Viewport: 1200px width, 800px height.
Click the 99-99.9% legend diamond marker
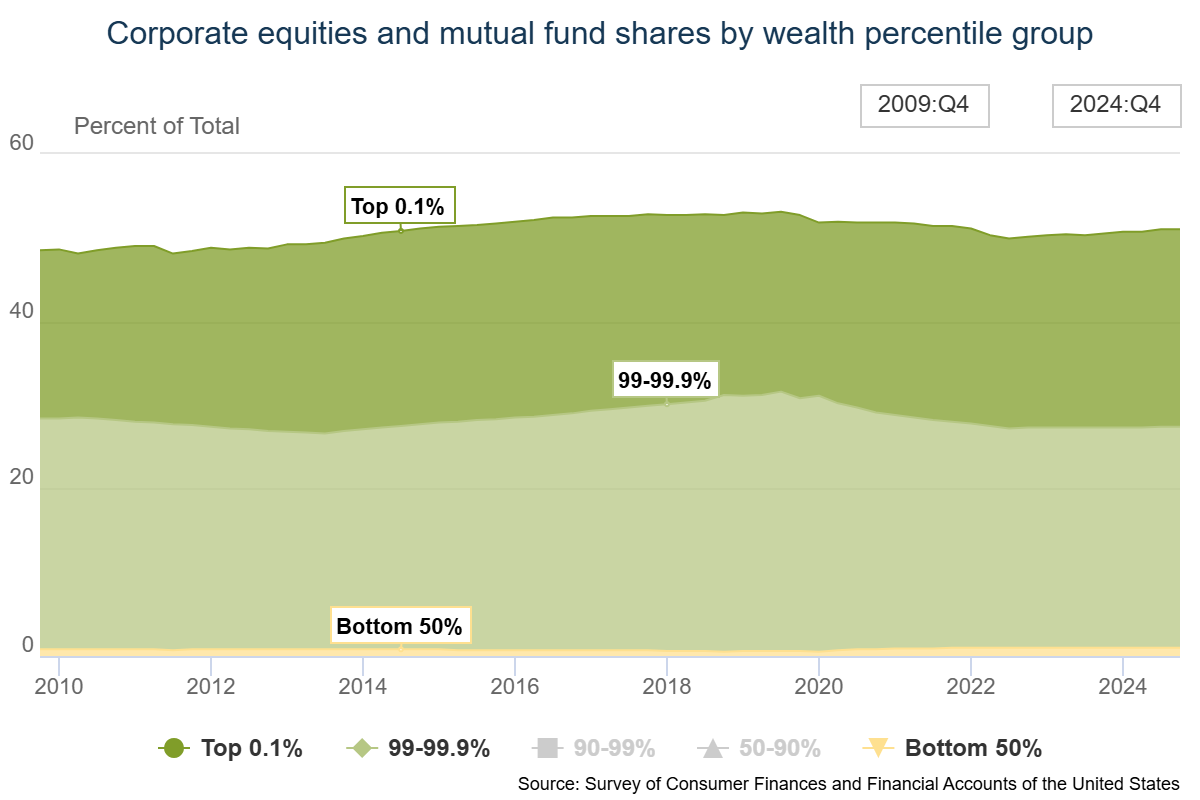361,748
